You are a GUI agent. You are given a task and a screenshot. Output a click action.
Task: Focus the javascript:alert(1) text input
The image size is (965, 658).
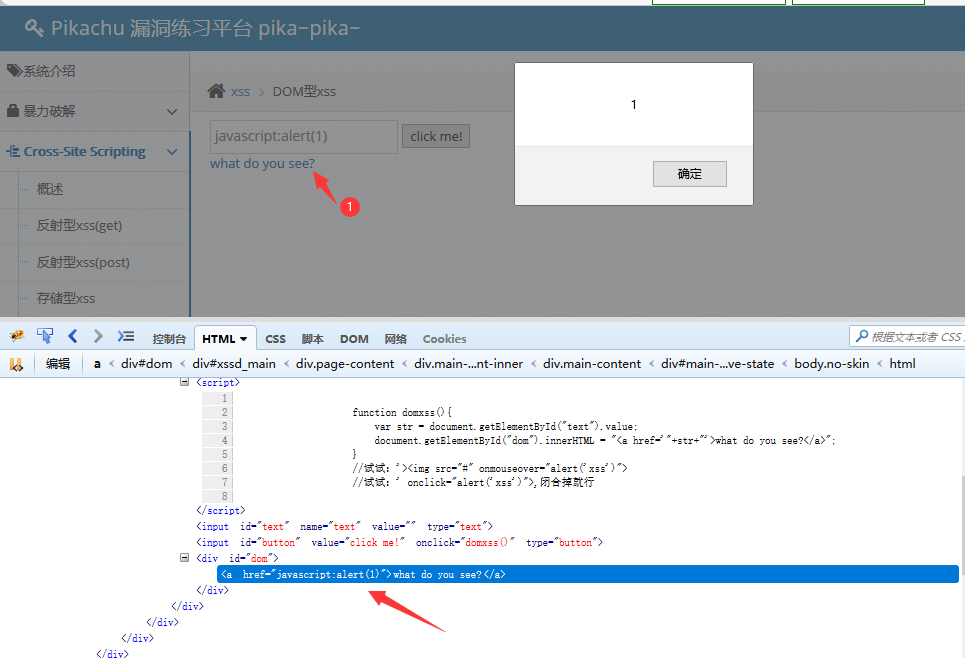click(303, 136)
